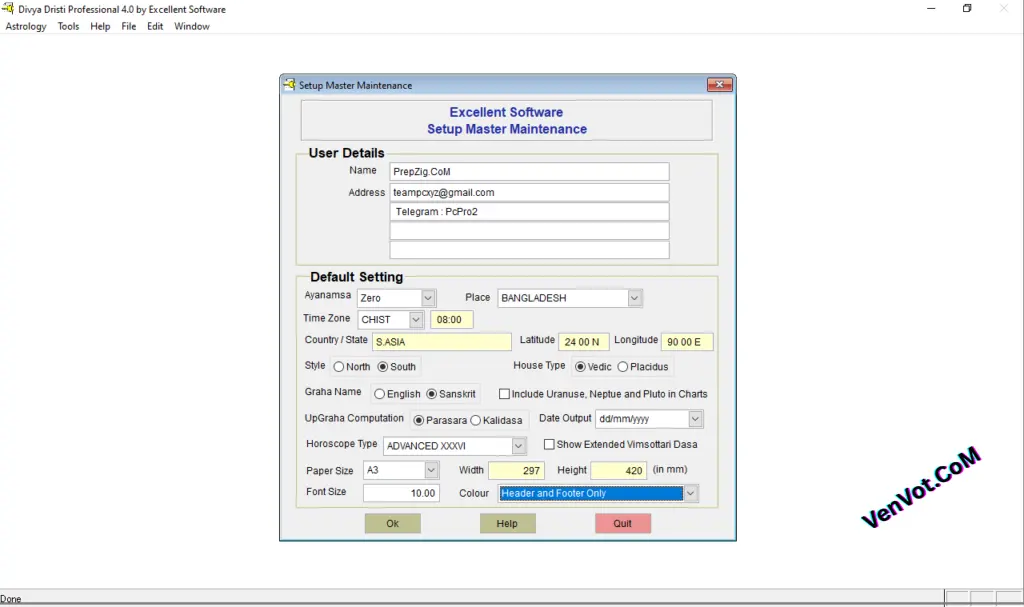Expand the Date Output dropdown
This screenshot has height=607, width=1024.
pyautogui.click(x=696, y=419)
